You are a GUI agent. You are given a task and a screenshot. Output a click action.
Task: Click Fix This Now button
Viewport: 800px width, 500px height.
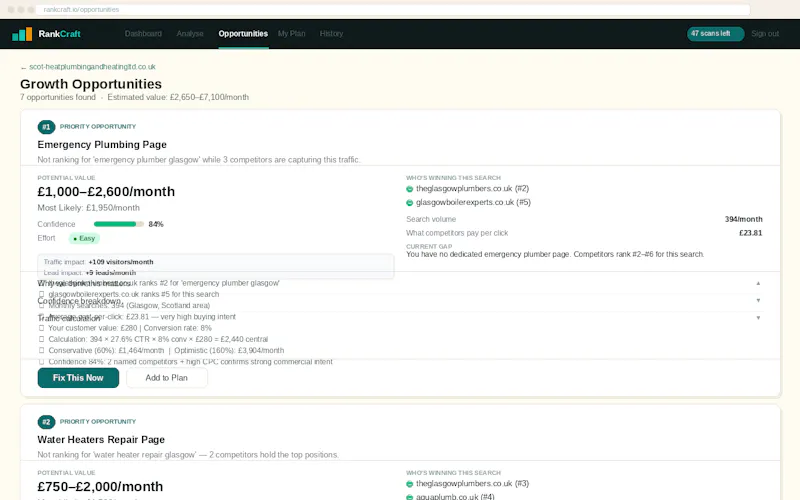[x=78, y=378]
